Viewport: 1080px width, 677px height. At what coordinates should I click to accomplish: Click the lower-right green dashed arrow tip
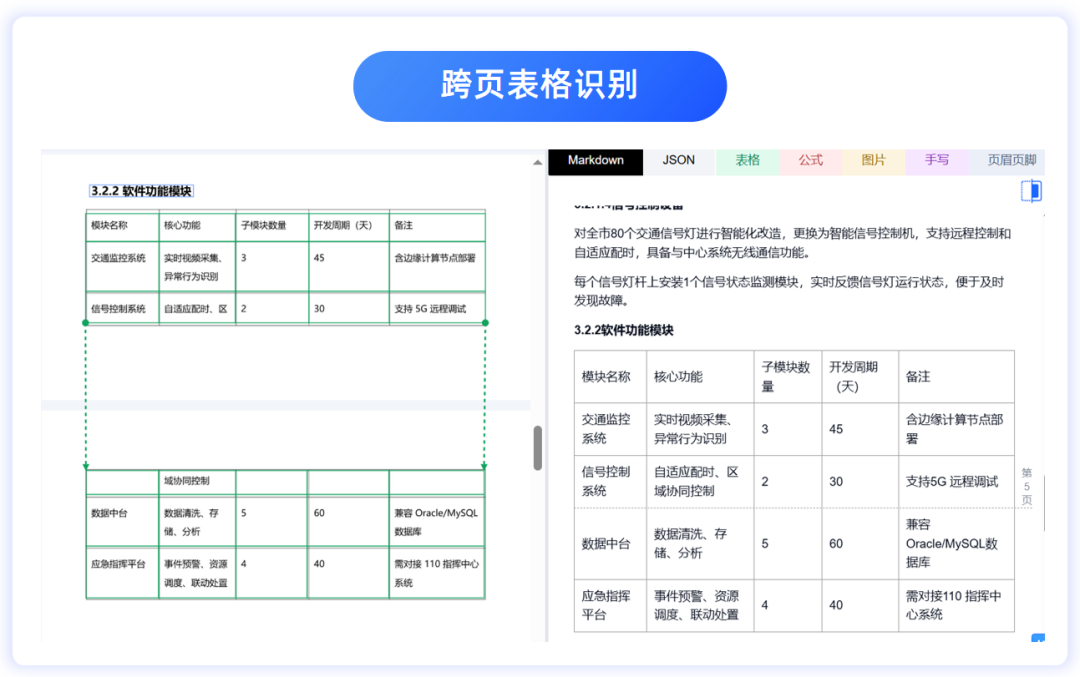point(485,466)
